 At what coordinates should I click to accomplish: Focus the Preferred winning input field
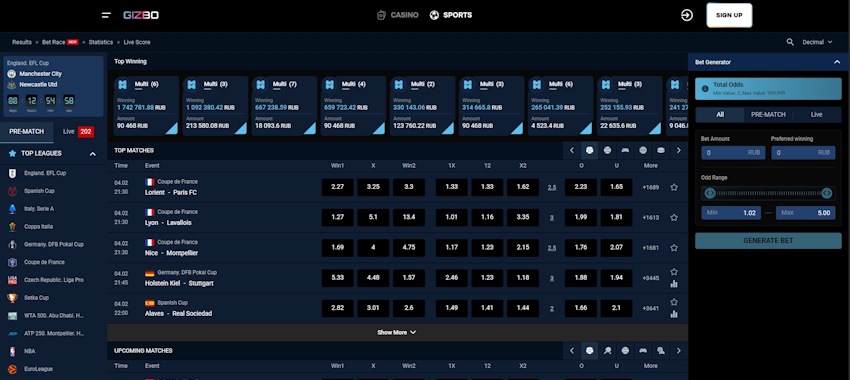coord(803,153)
